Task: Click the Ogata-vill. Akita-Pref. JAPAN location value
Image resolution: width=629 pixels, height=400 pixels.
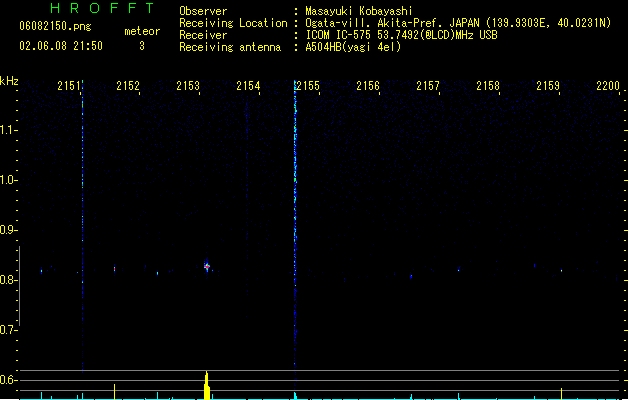Action: [x=458, y=23]
